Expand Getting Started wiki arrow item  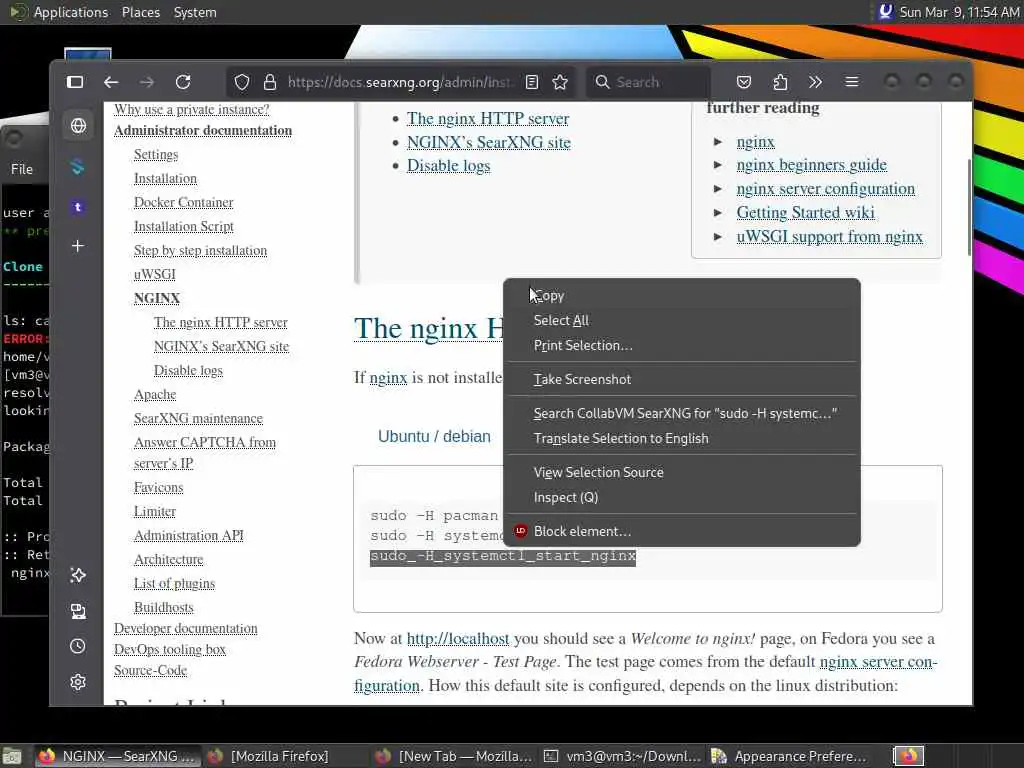pyautogui.click(x=718, y=213)
